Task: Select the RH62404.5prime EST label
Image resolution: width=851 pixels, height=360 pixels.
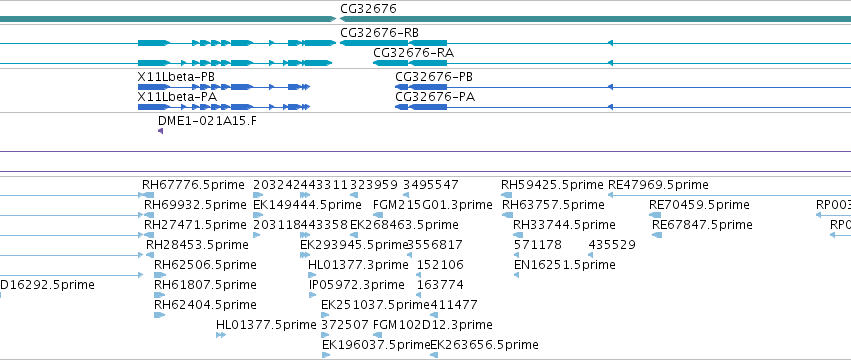Action: [206, 305]
